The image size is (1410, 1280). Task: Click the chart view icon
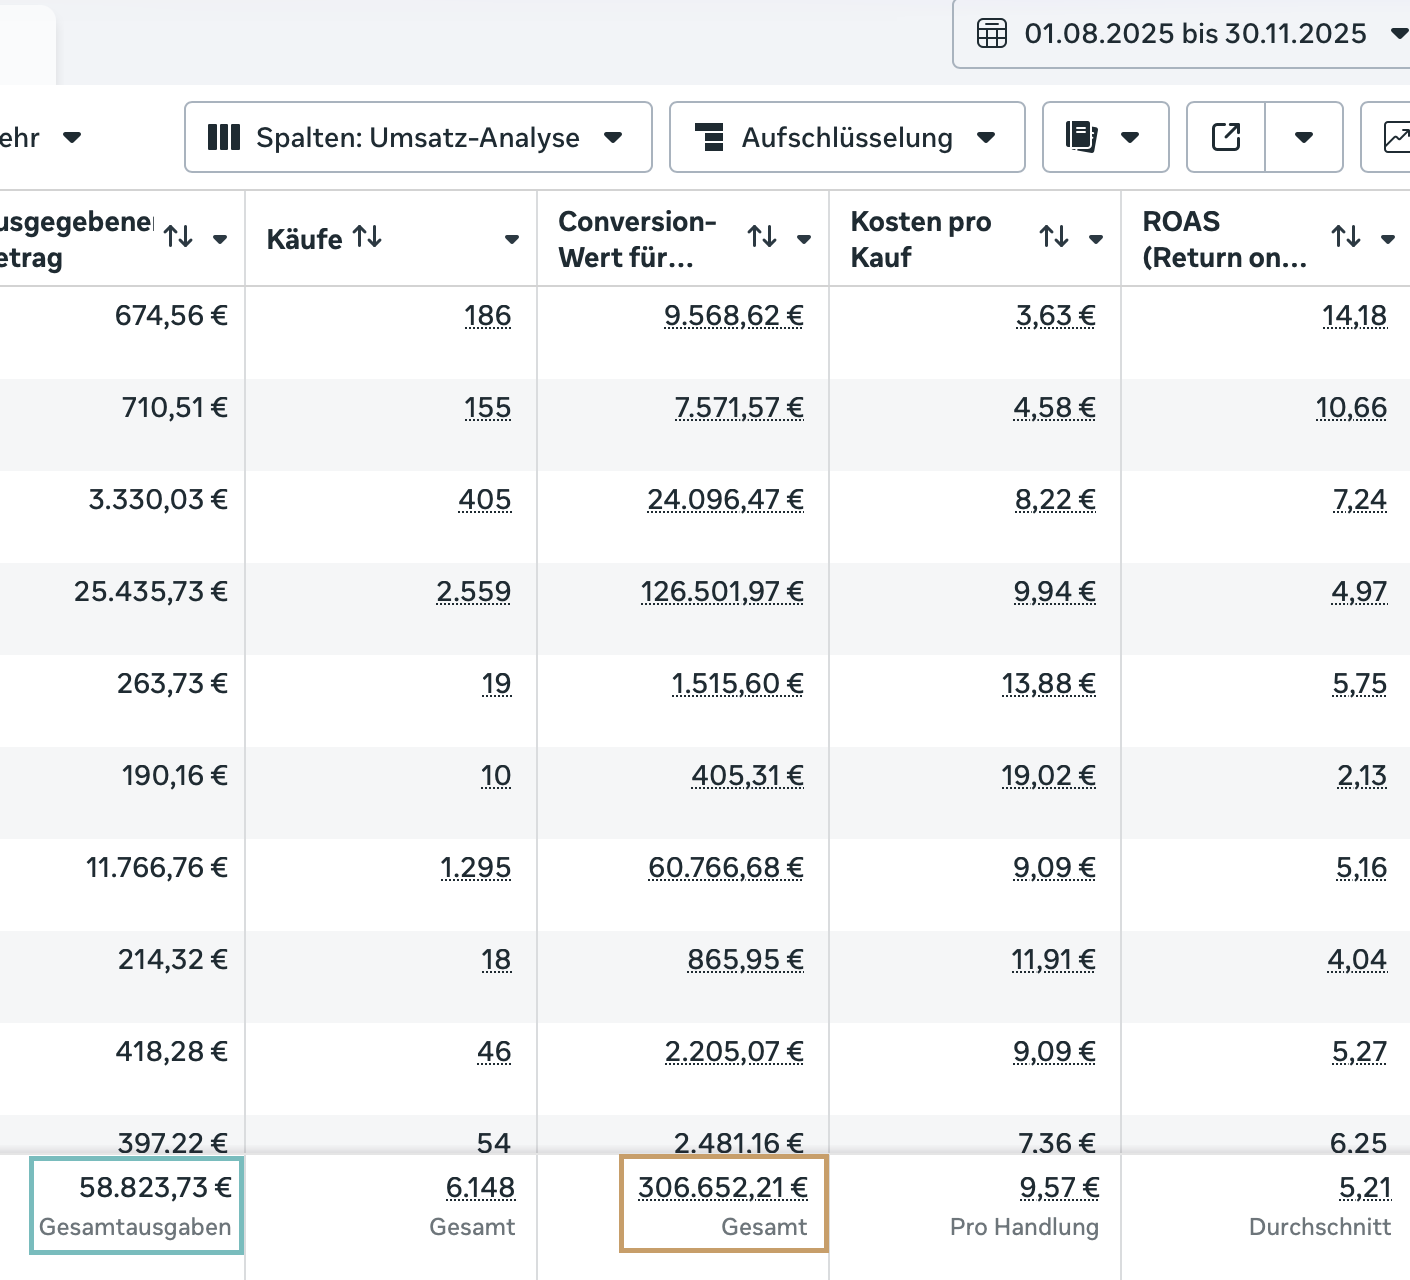pyautogui.click(x=1395, y=137)
